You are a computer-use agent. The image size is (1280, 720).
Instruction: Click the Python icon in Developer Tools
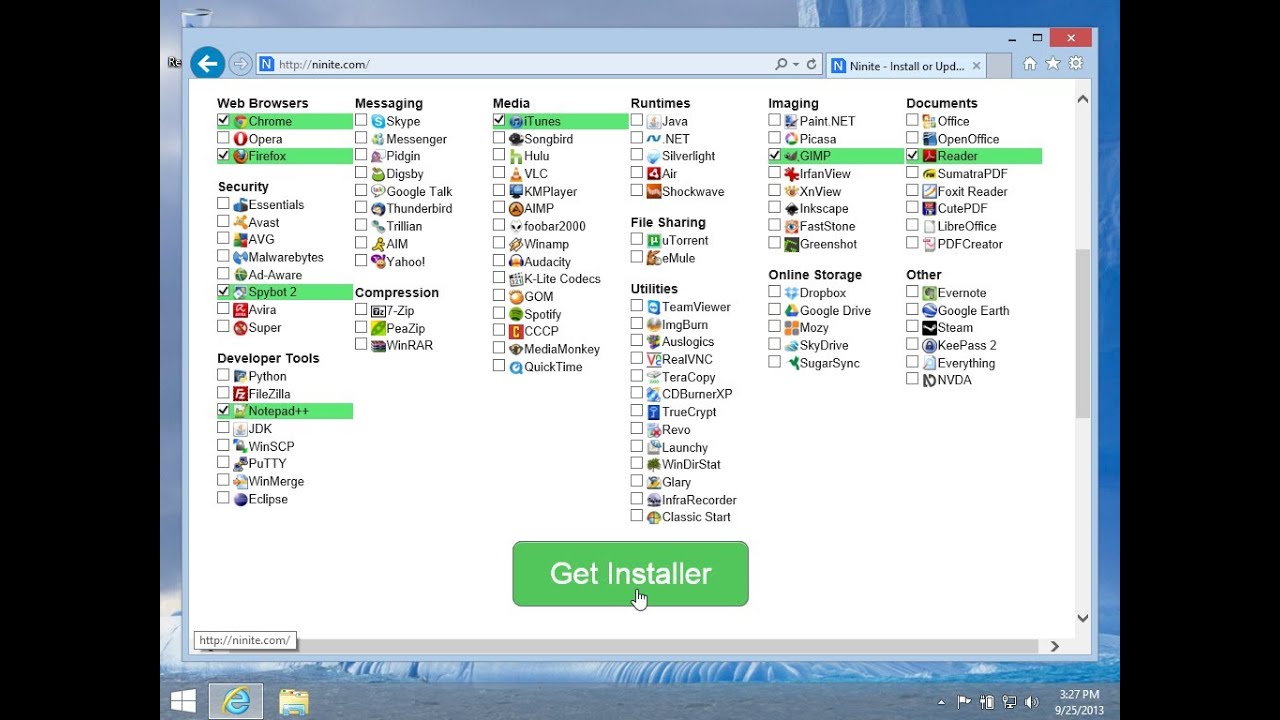[x=240, y=376]
